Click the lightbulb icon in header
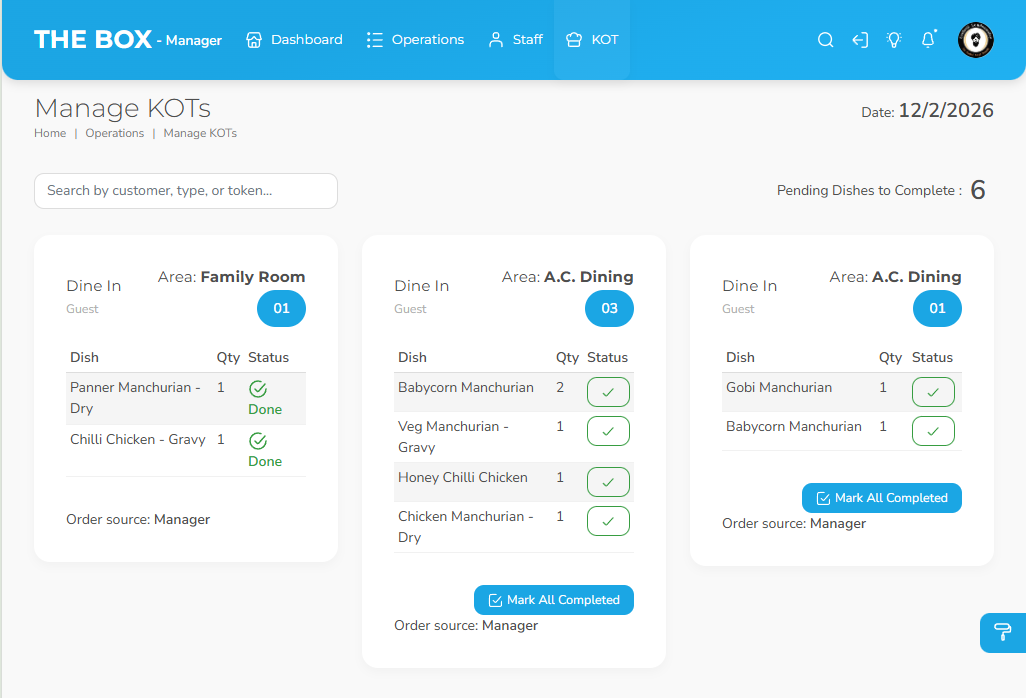The image size is (1026, 698). coord(894,40)
